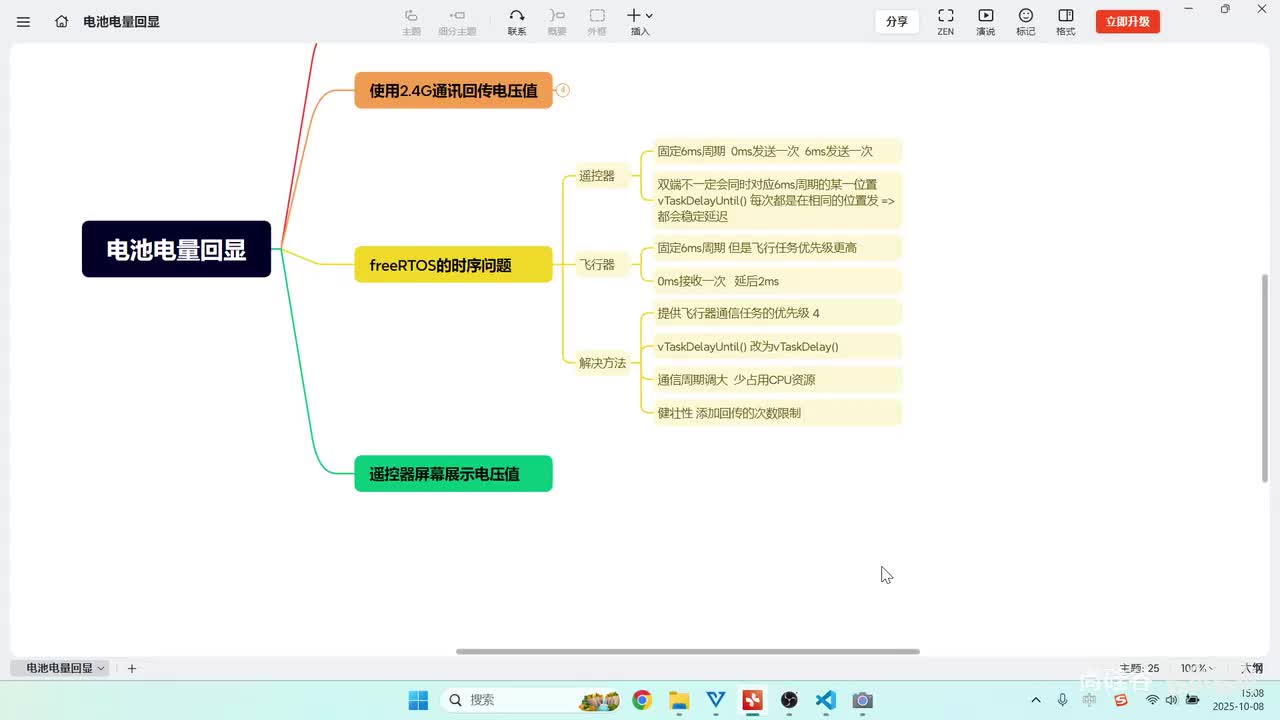Screen dimensions: 1280x720
Task: Add a new sheet with plus button
Action: [x=132, y=668]
